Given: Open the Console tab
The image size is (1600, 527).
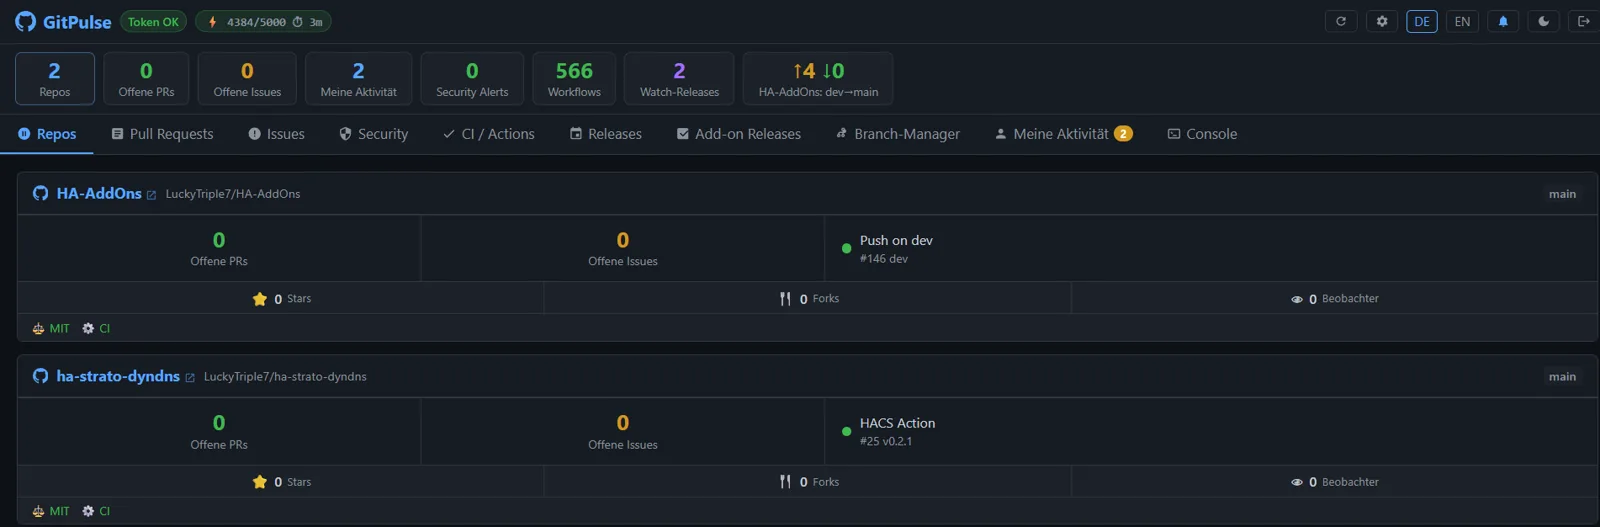Looking at the screenshot, I should [x=1203, y=134].
